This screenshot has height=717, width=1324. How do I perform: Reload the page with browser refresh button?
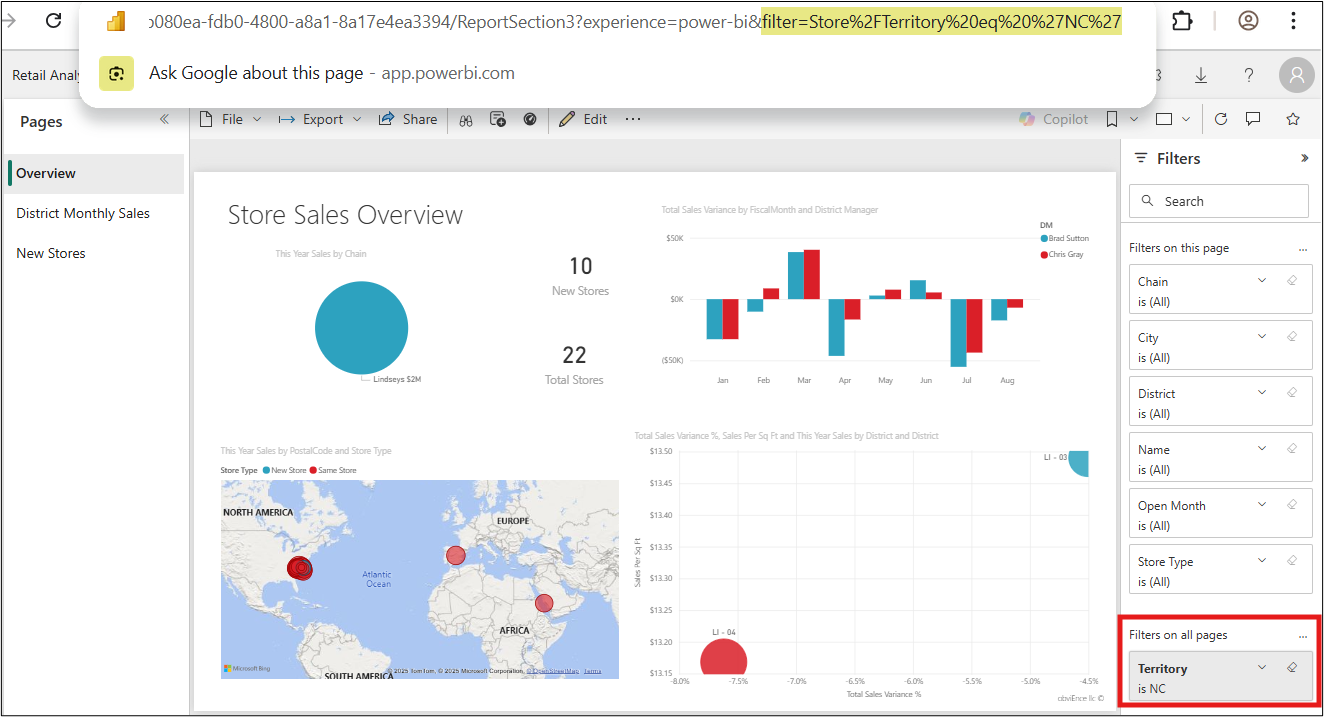point(54,20)
